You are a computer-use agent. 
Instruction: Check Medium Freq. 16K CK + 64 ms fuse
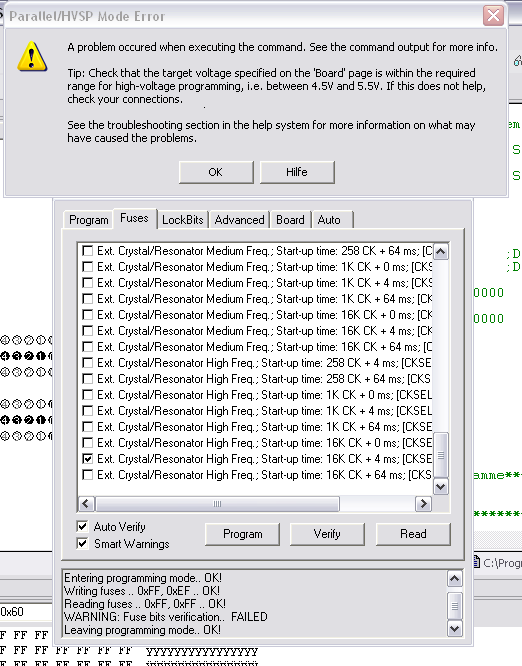pyautogui.click(x=87, y=347)
